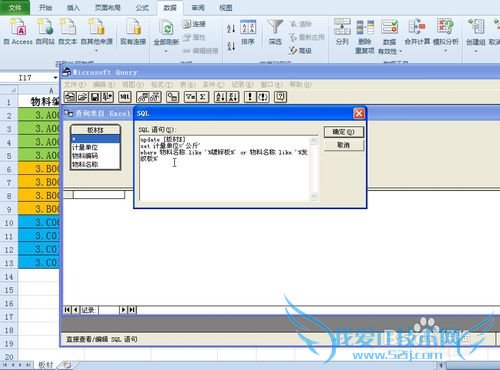500x370 pixels.
Task: Open the 文件 menu in Microsoft Query
Action: pos(75,85)
